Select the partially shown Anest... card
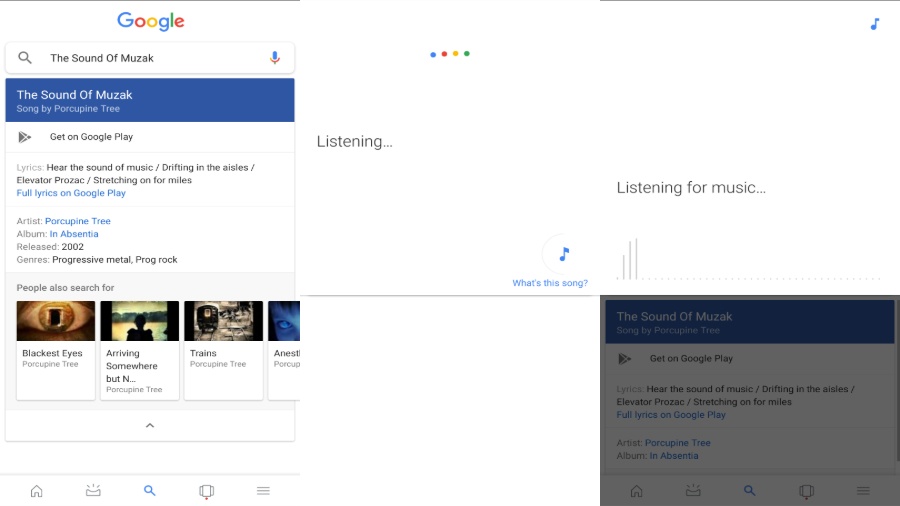900x506 pixels. [x=284, y=350]
